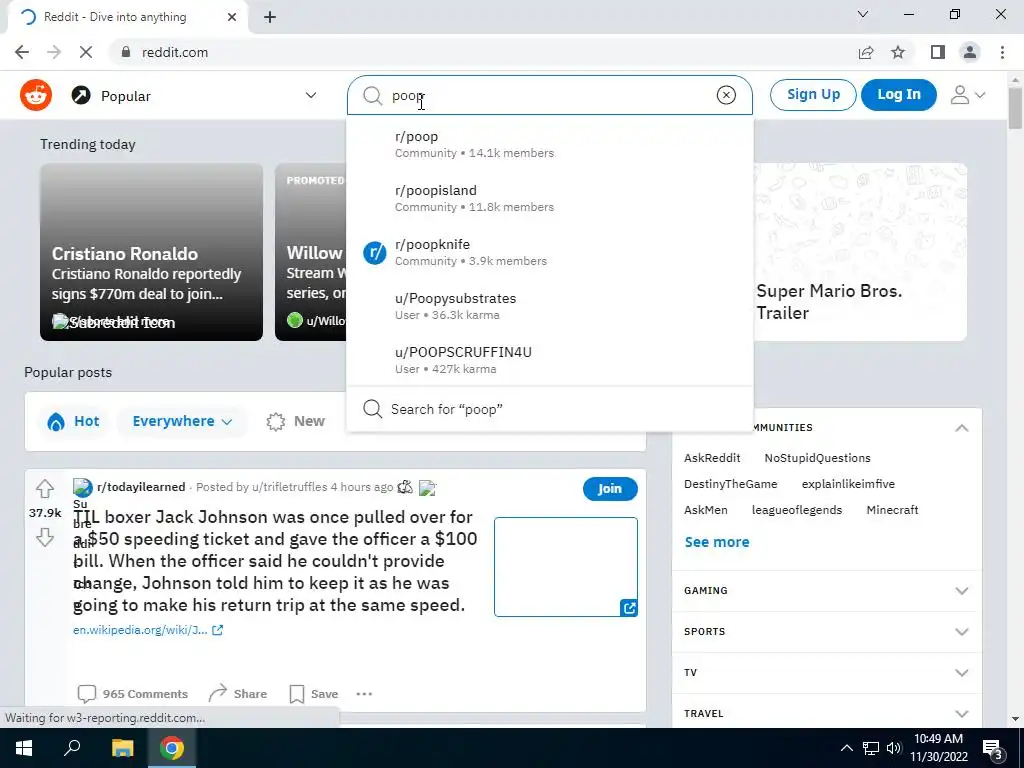Open the Willow promoted card

(x=311, y=252)
